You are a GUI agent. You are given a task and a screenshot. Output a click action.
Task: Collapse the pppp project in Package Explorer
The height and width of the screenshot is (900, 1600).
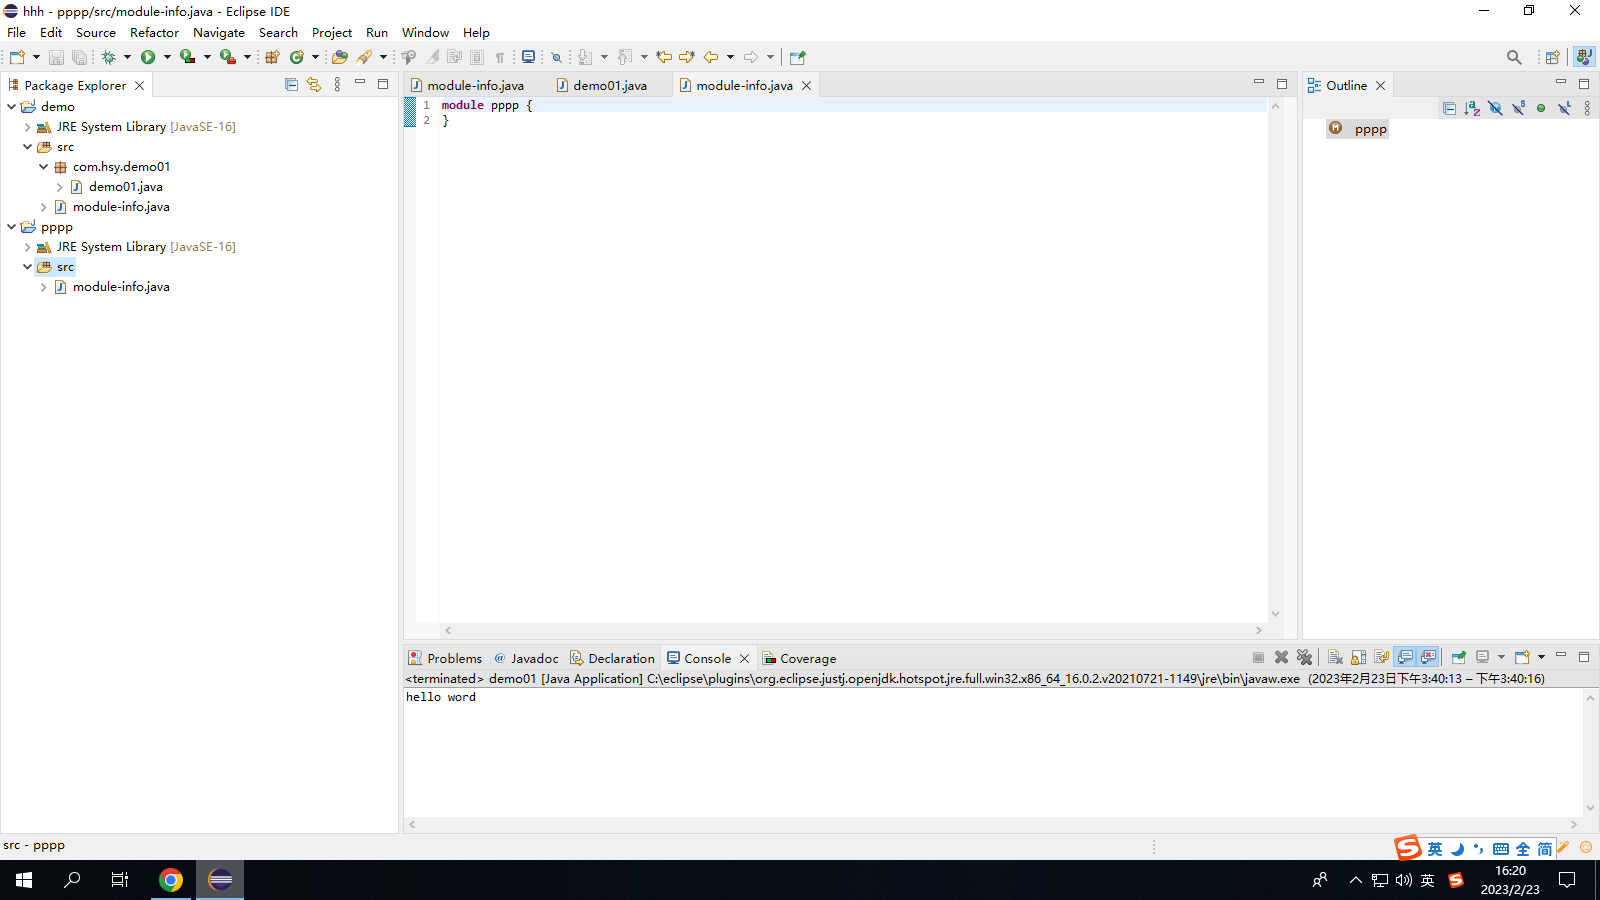coord(11,227)
